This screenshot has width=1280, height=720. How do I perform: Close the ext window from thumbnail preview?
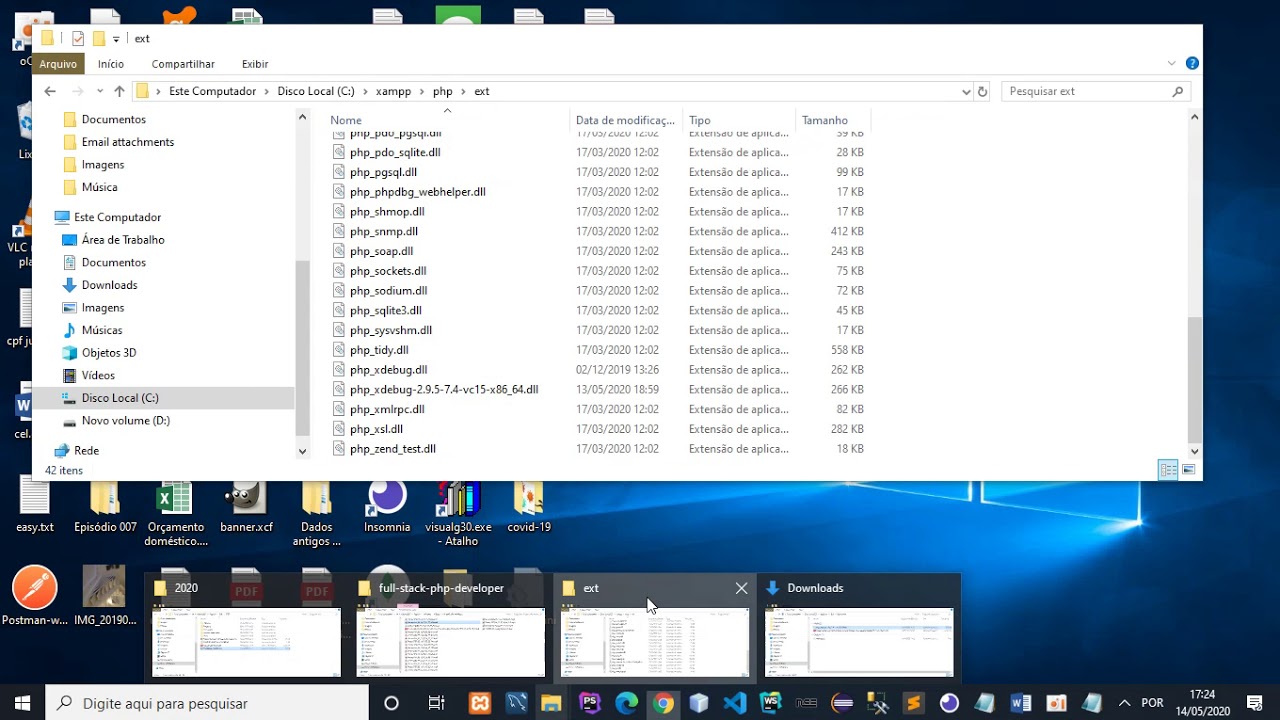point(741,588)
